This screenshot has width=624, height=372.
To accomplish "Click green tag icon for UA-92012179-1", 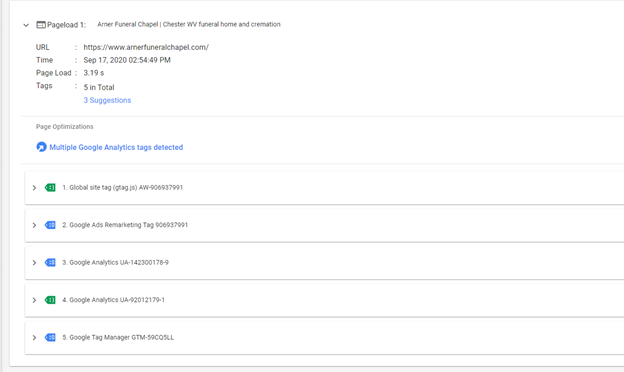I will pos(50,300).
